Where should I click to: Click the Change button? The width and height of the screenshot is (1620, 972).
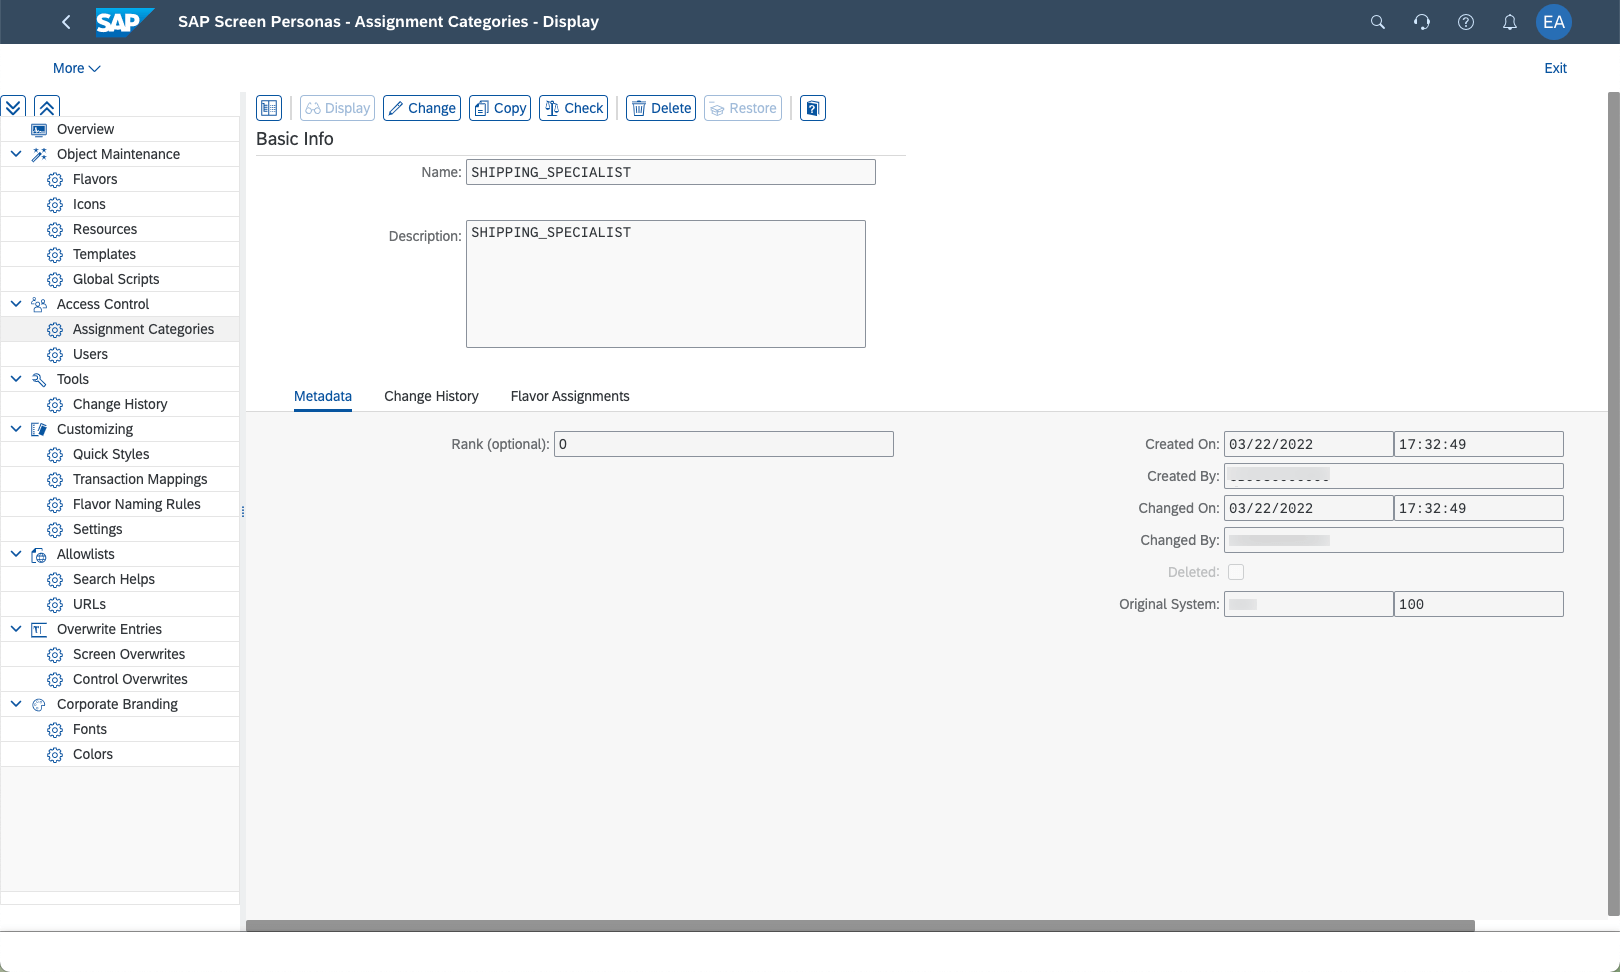tap(421, 108)
